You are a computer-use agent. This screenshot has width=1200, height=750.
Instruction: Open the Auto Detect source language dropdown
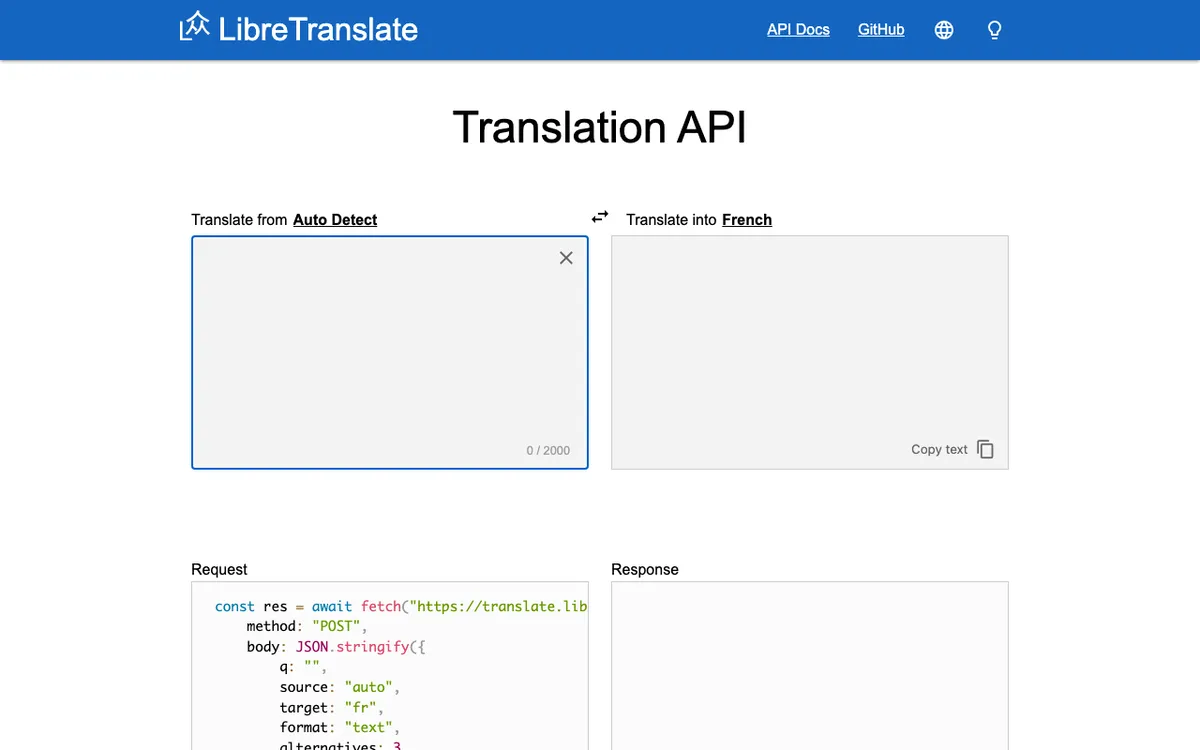[x=335, y=220]
